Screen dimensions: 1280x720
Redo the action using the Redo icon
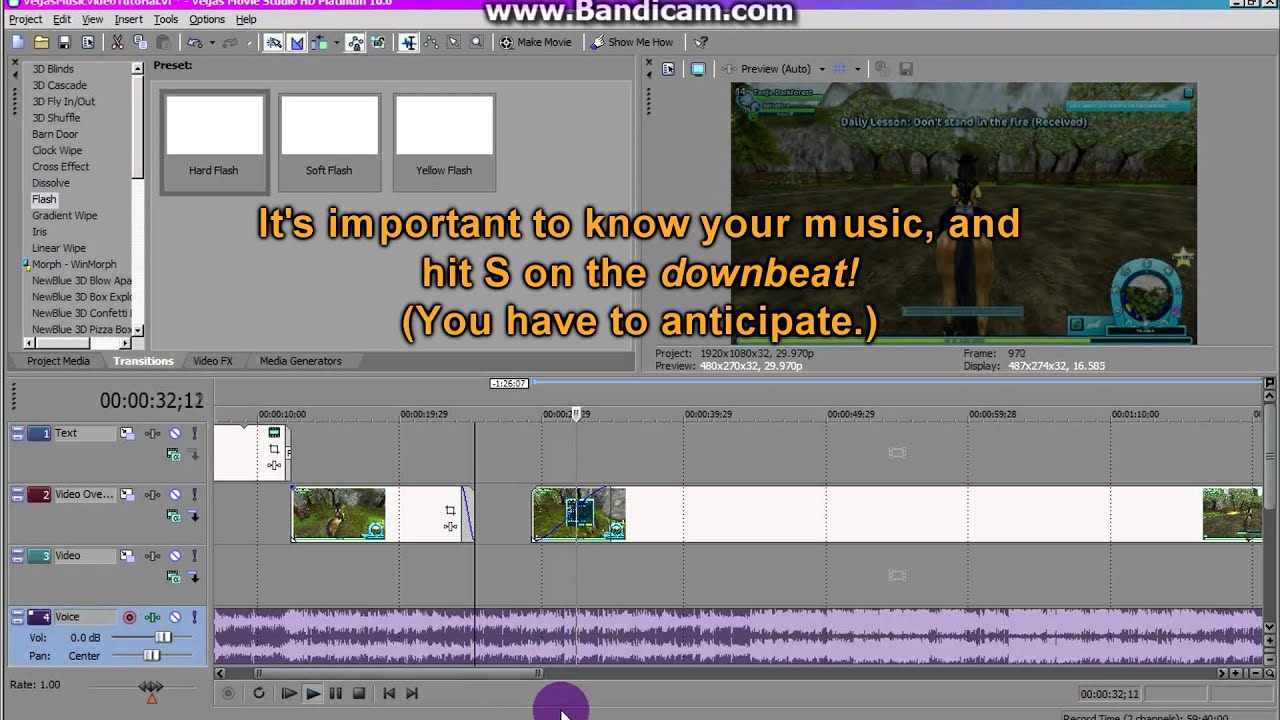pos(230,42)
